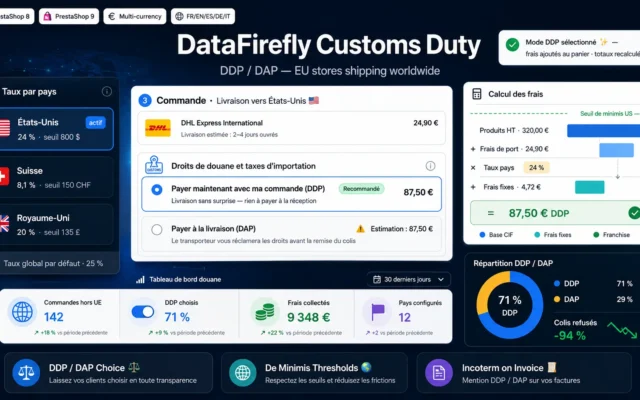Click the globe icon for Commandes hors UE
This screenshot has height=400, width=640.
click(22, 312)
